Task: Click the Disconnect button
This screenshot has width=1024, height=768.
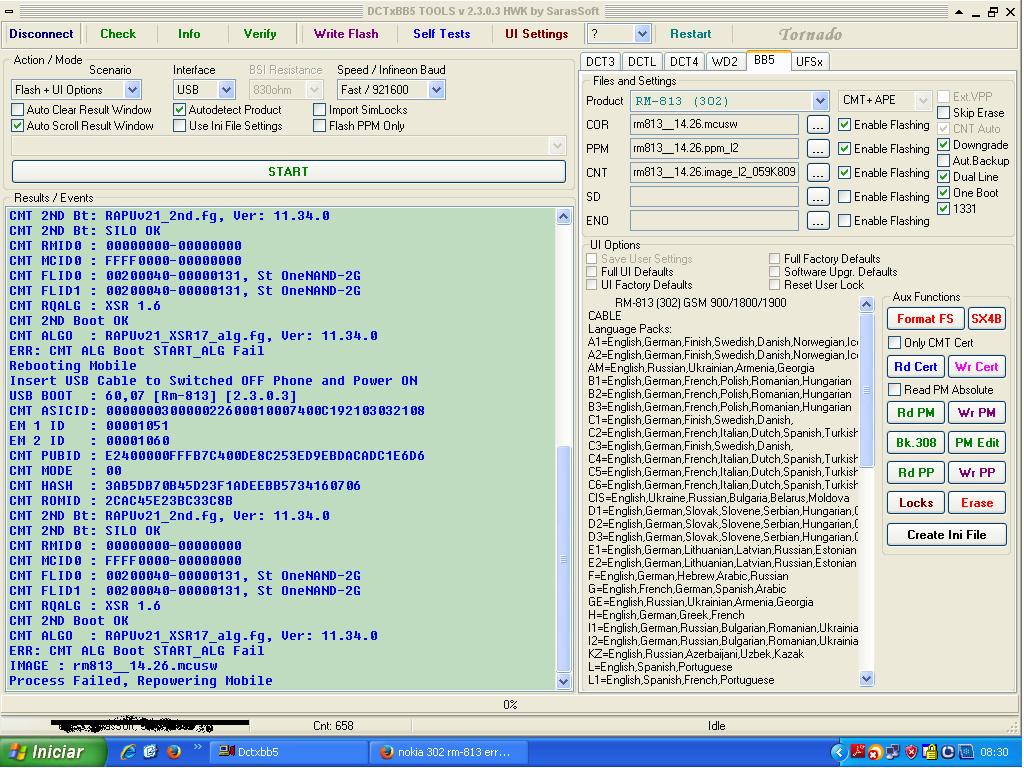Action: (41, 34)
